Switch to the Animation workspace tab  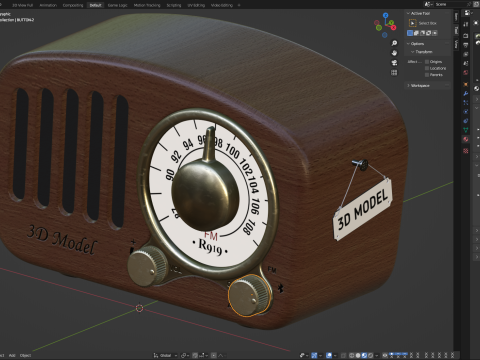click(48, 5)
